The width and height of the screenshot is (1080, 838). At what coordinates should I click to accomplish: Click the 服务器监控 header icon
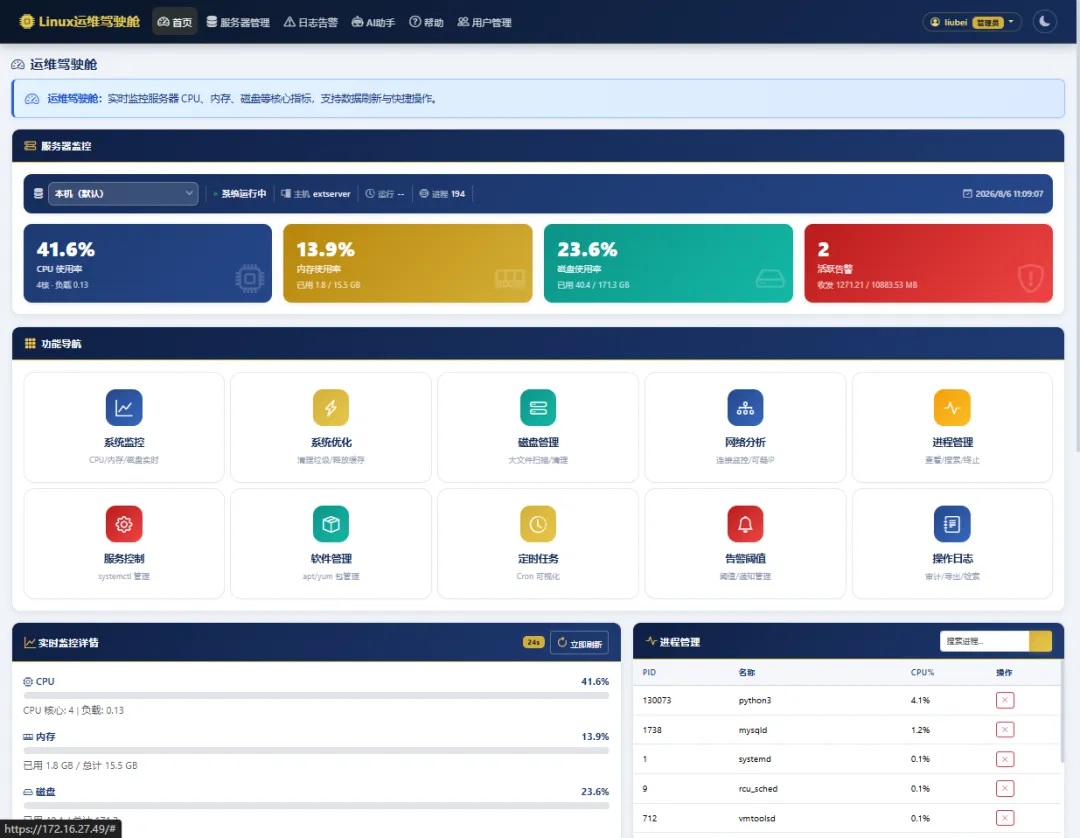pyautogui.click(x=30, y=145)
